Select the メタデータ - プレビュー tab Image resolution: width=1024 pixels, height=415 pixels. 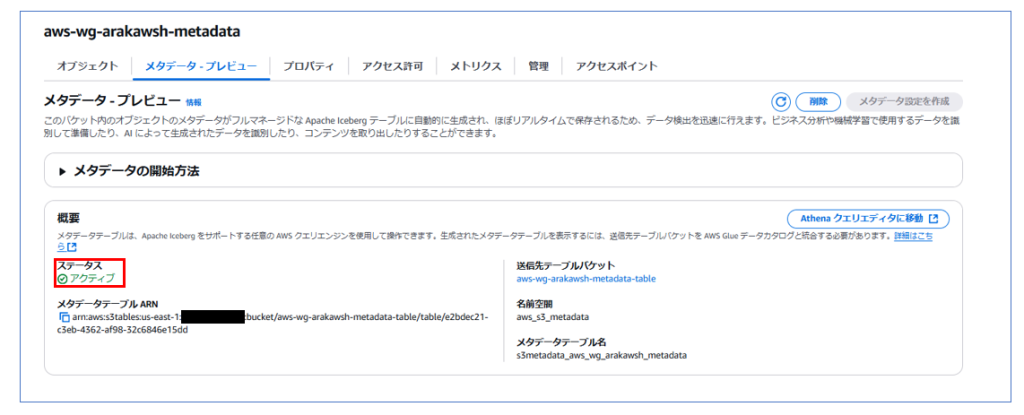(x=200, y=66)
